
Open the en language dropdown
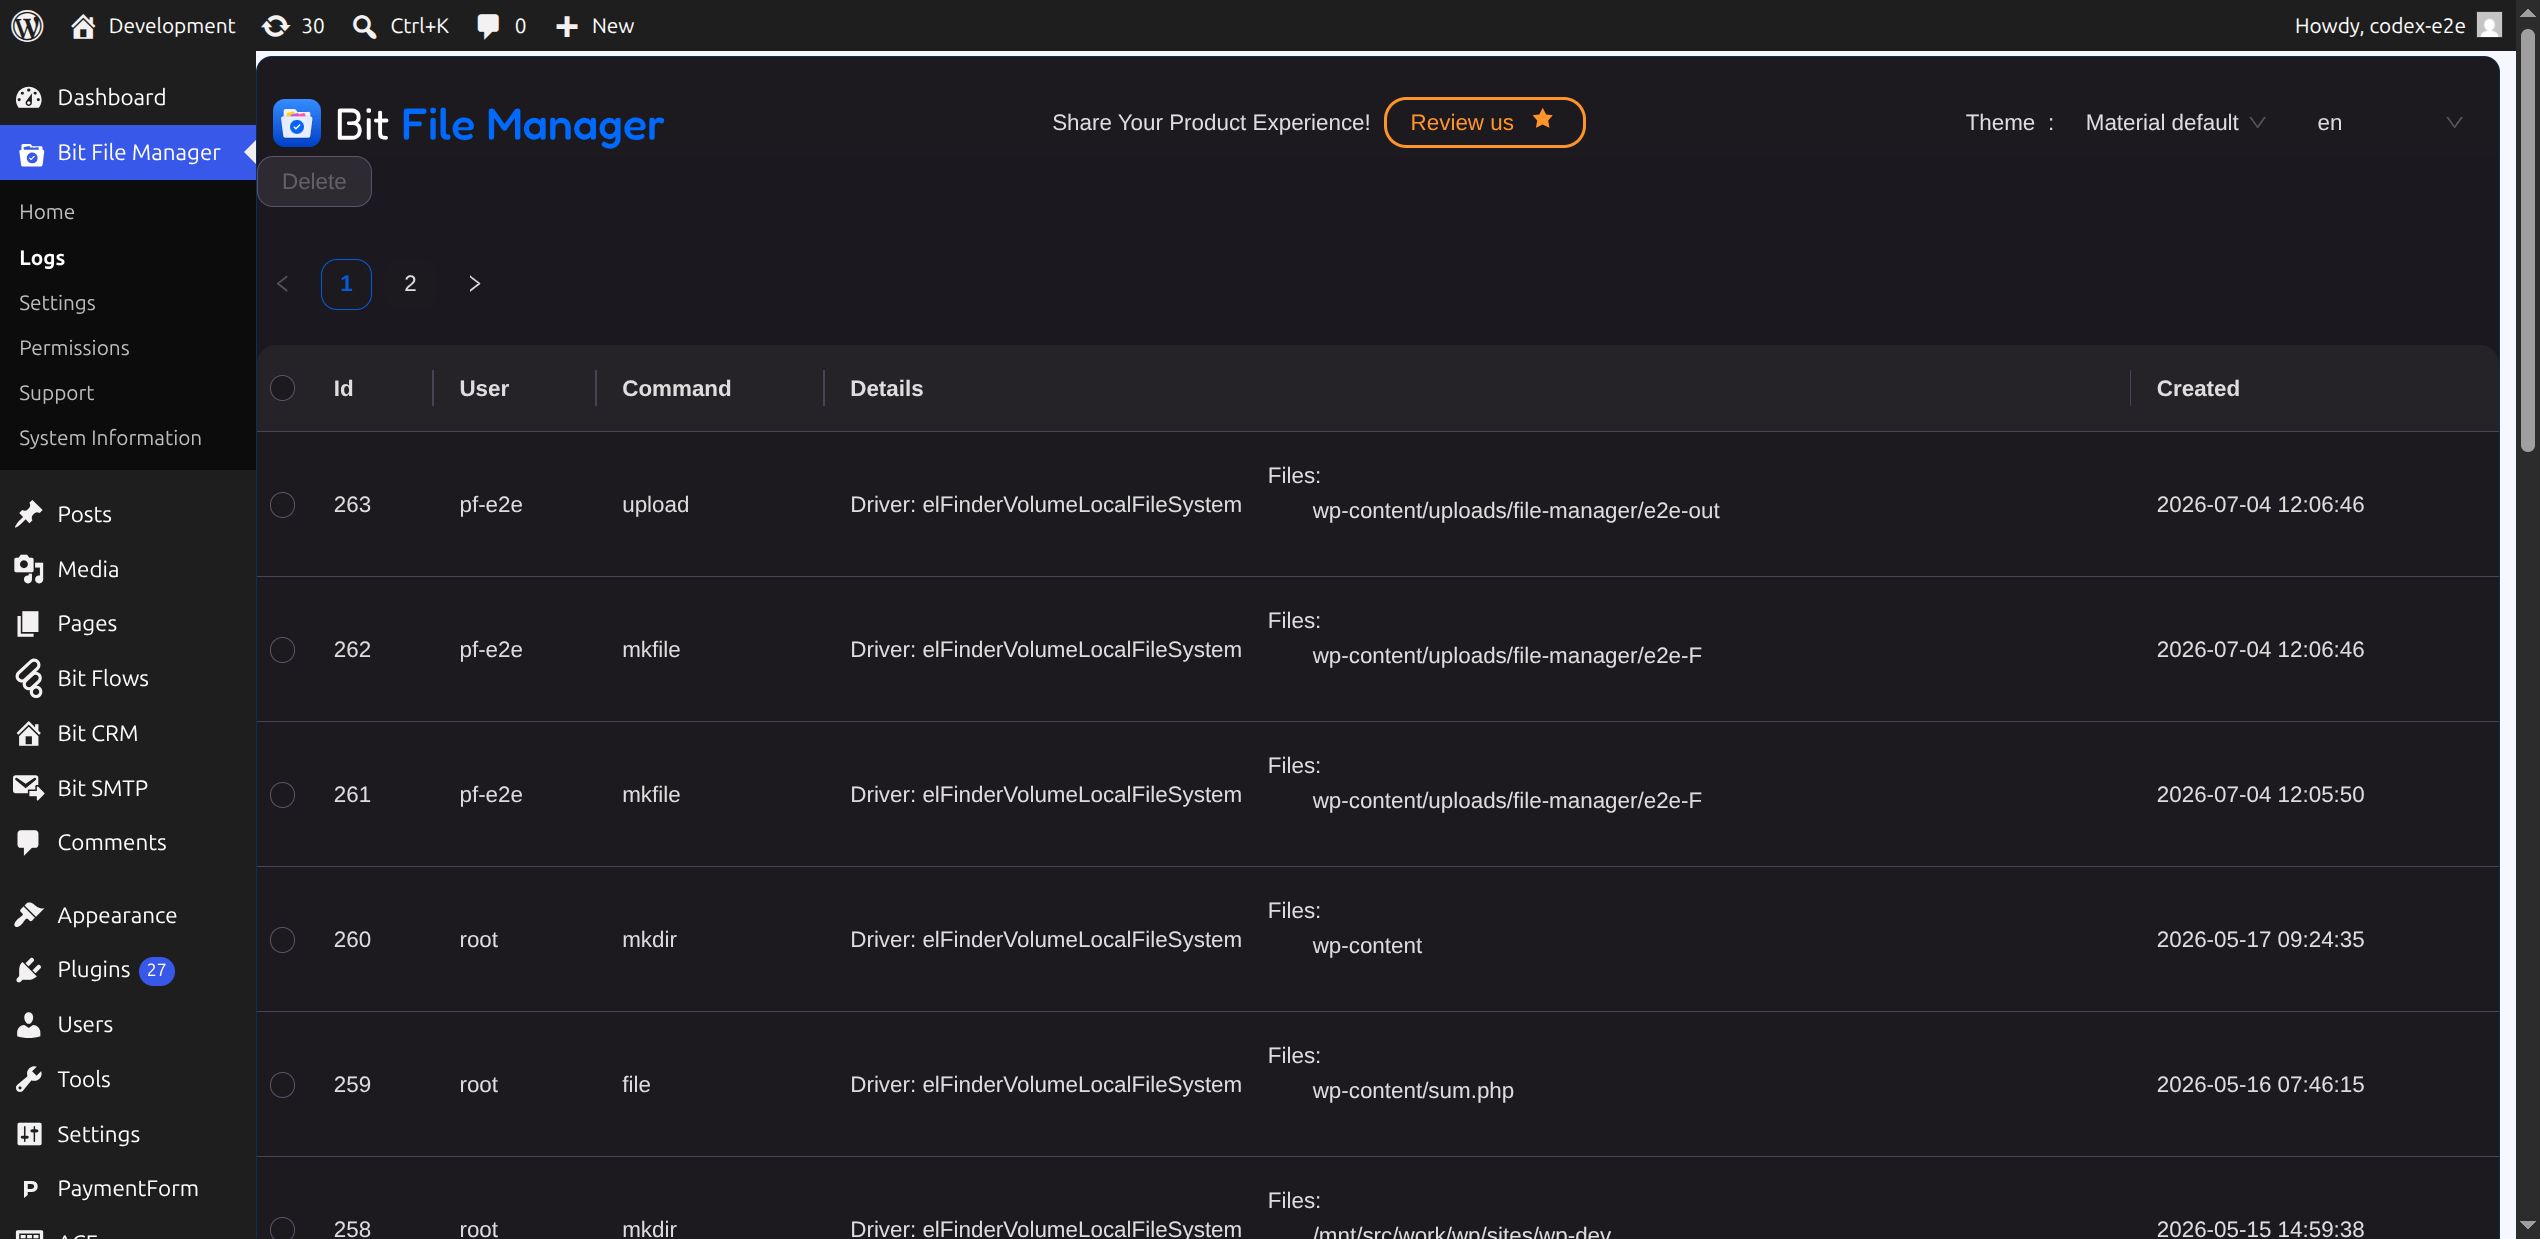point(2389,123)
